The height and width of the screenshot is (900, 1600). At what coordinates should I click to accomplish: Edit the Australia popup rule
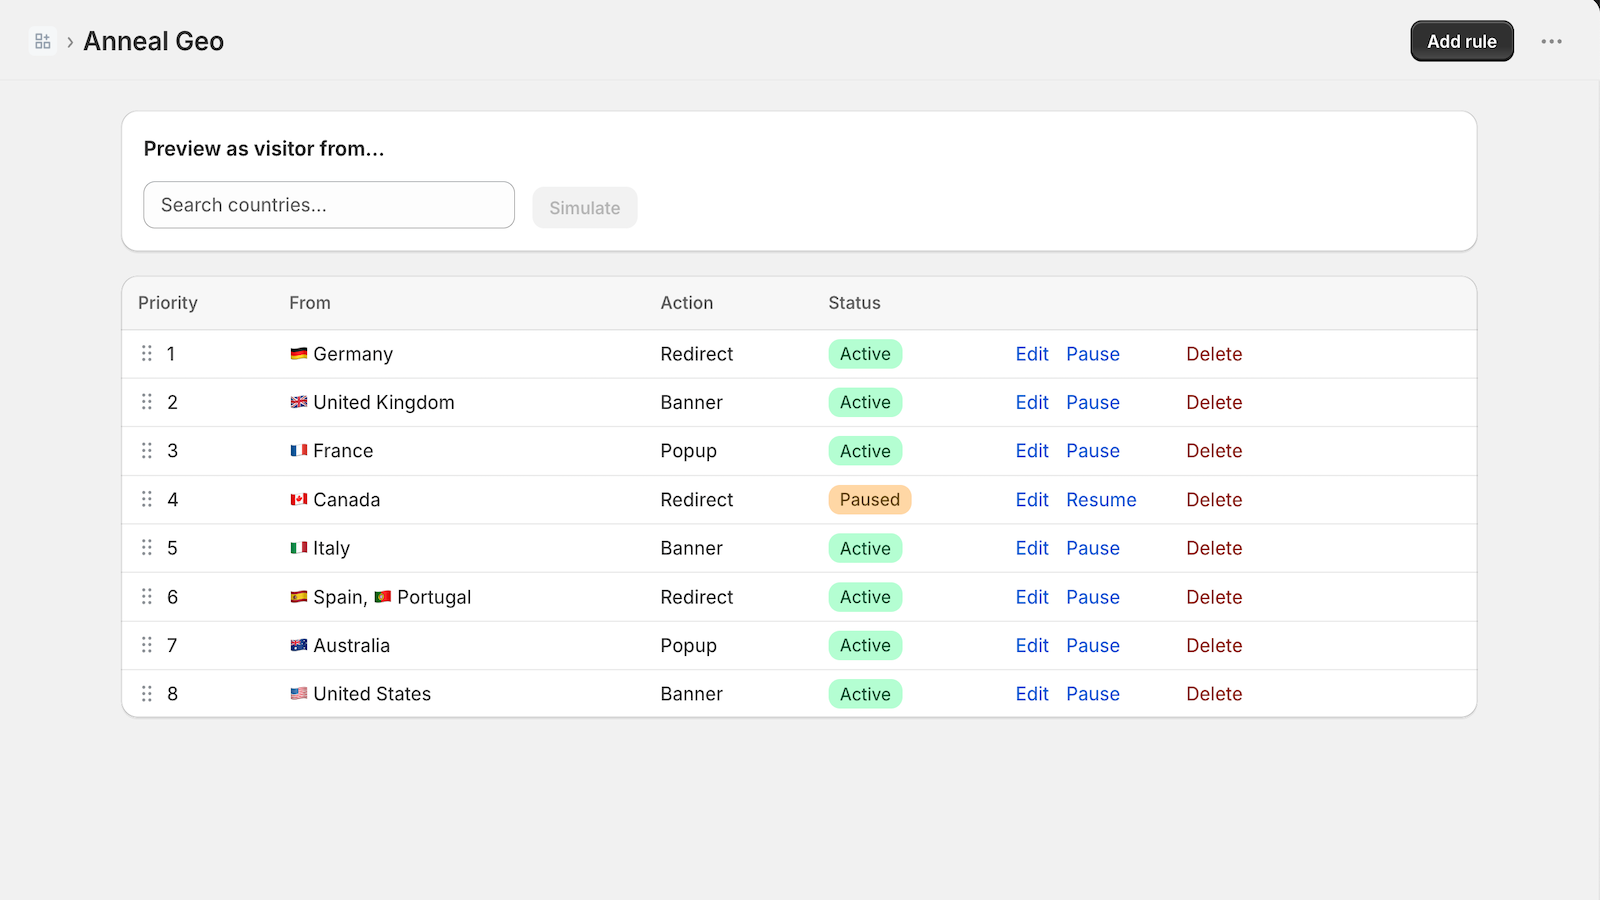pos(1032,645)
